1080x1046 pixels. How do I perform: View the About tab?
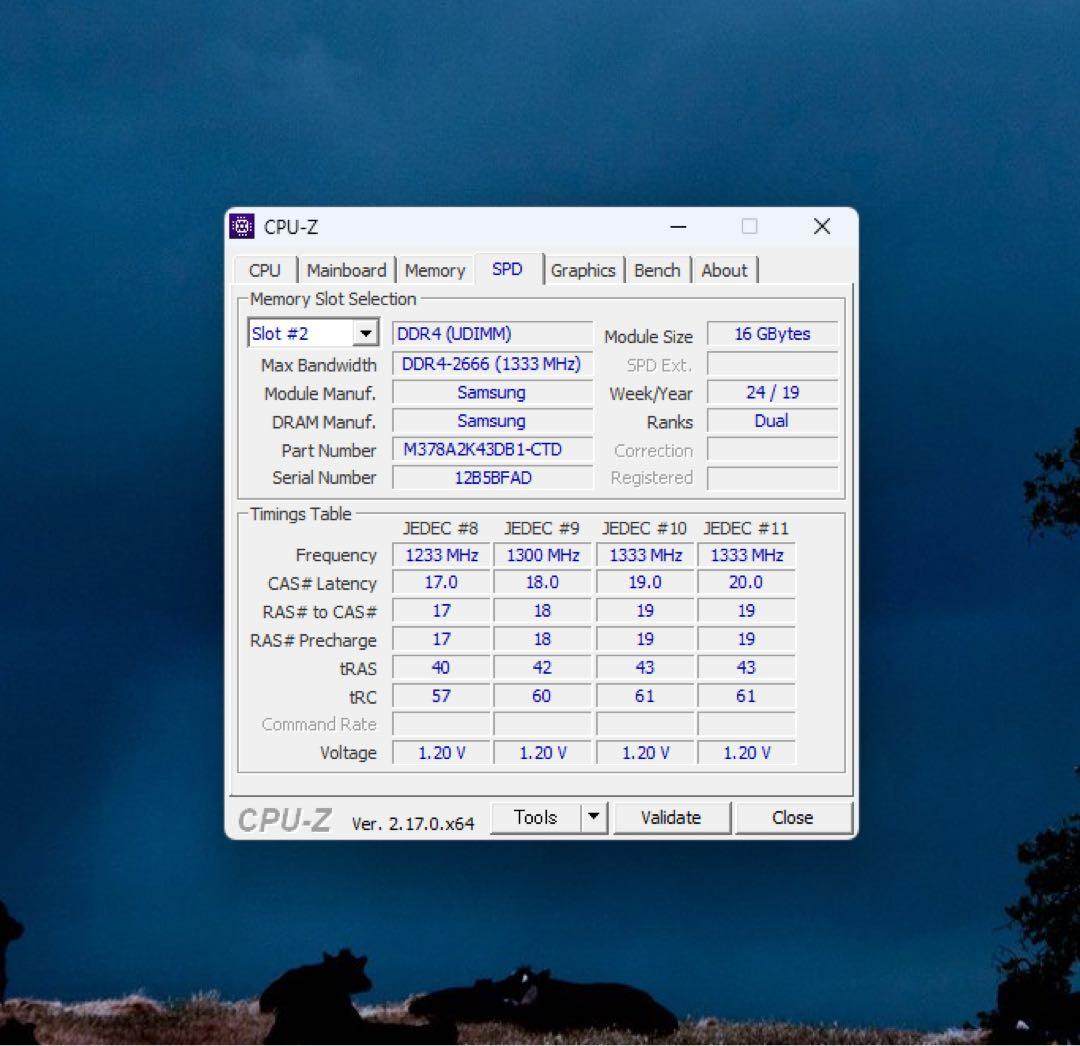pyautogui.click(x=725, y=269)
